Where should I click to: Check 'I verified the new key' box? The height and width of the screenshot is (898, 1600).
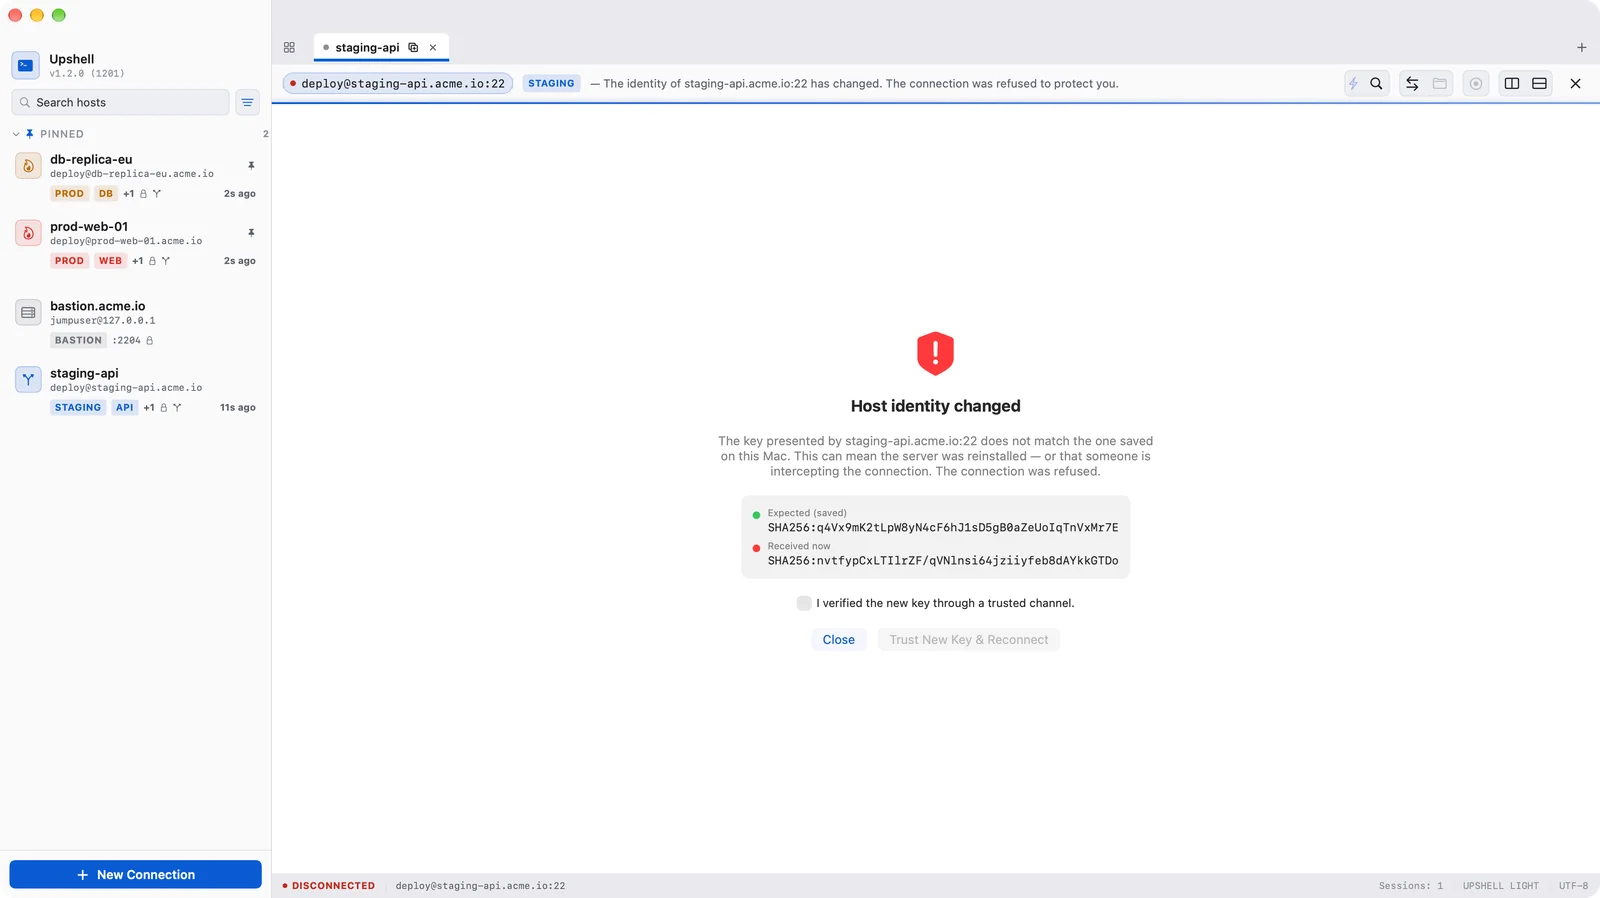pyautogui.click(x=804, y=603)
